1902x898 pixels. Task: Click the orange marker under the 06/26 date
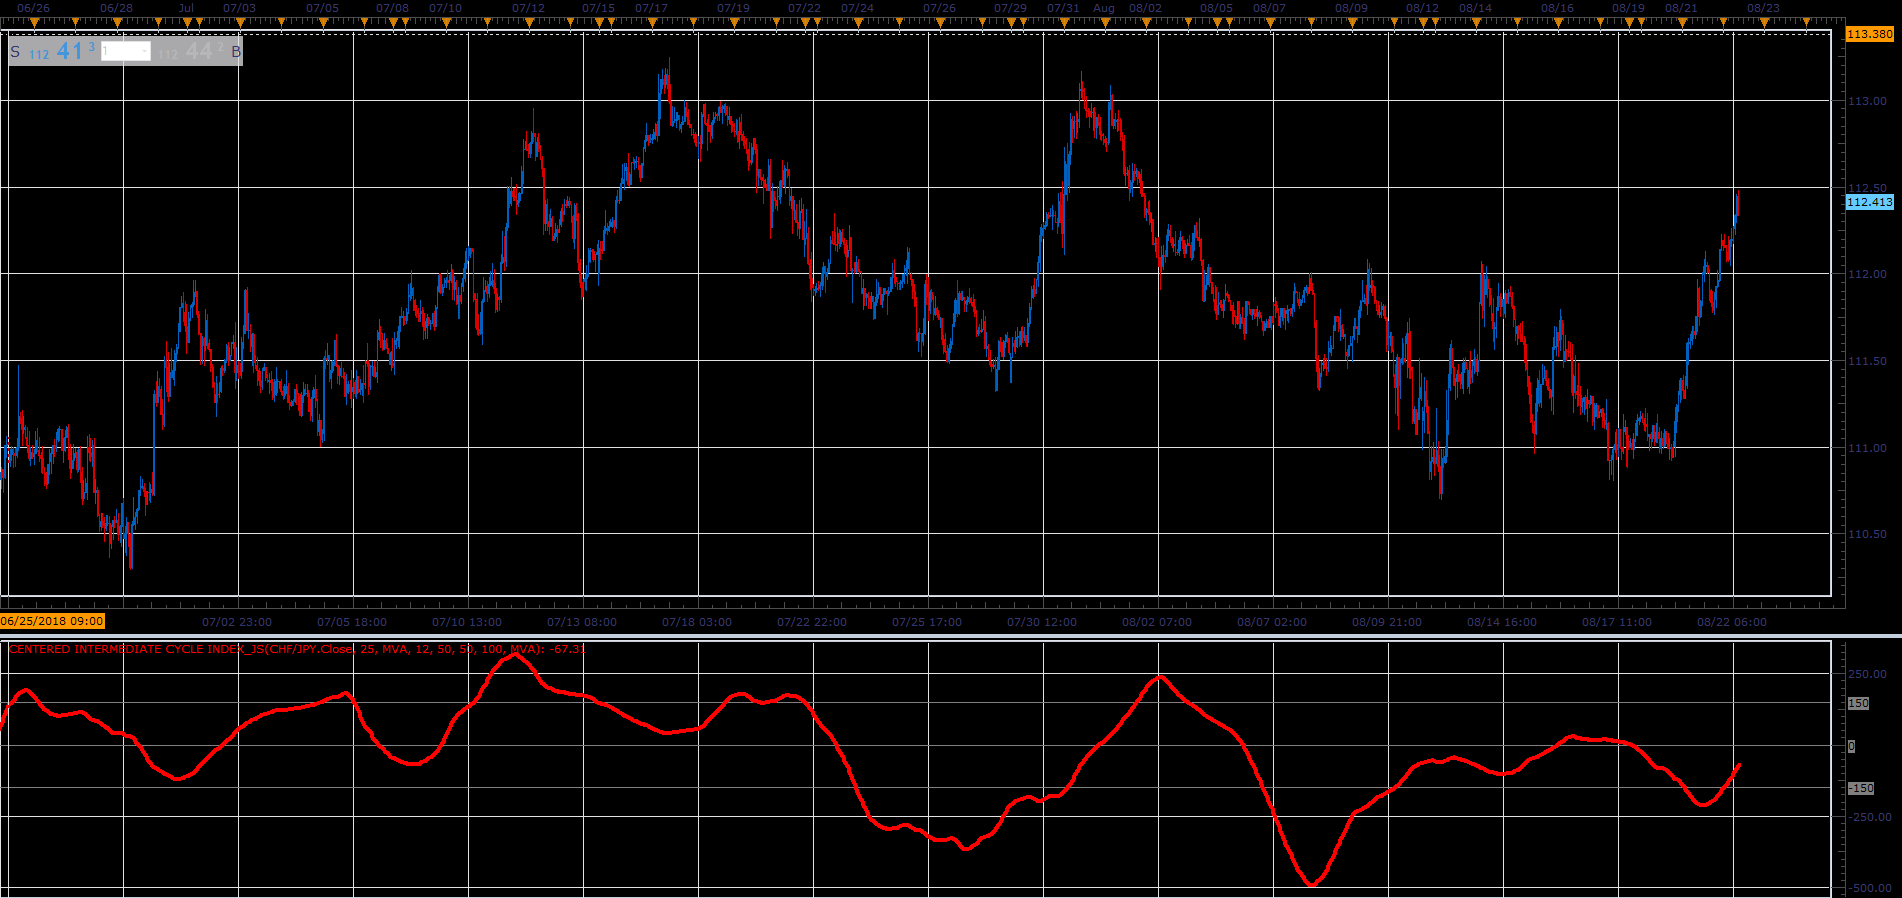click(x=35, y=23)
